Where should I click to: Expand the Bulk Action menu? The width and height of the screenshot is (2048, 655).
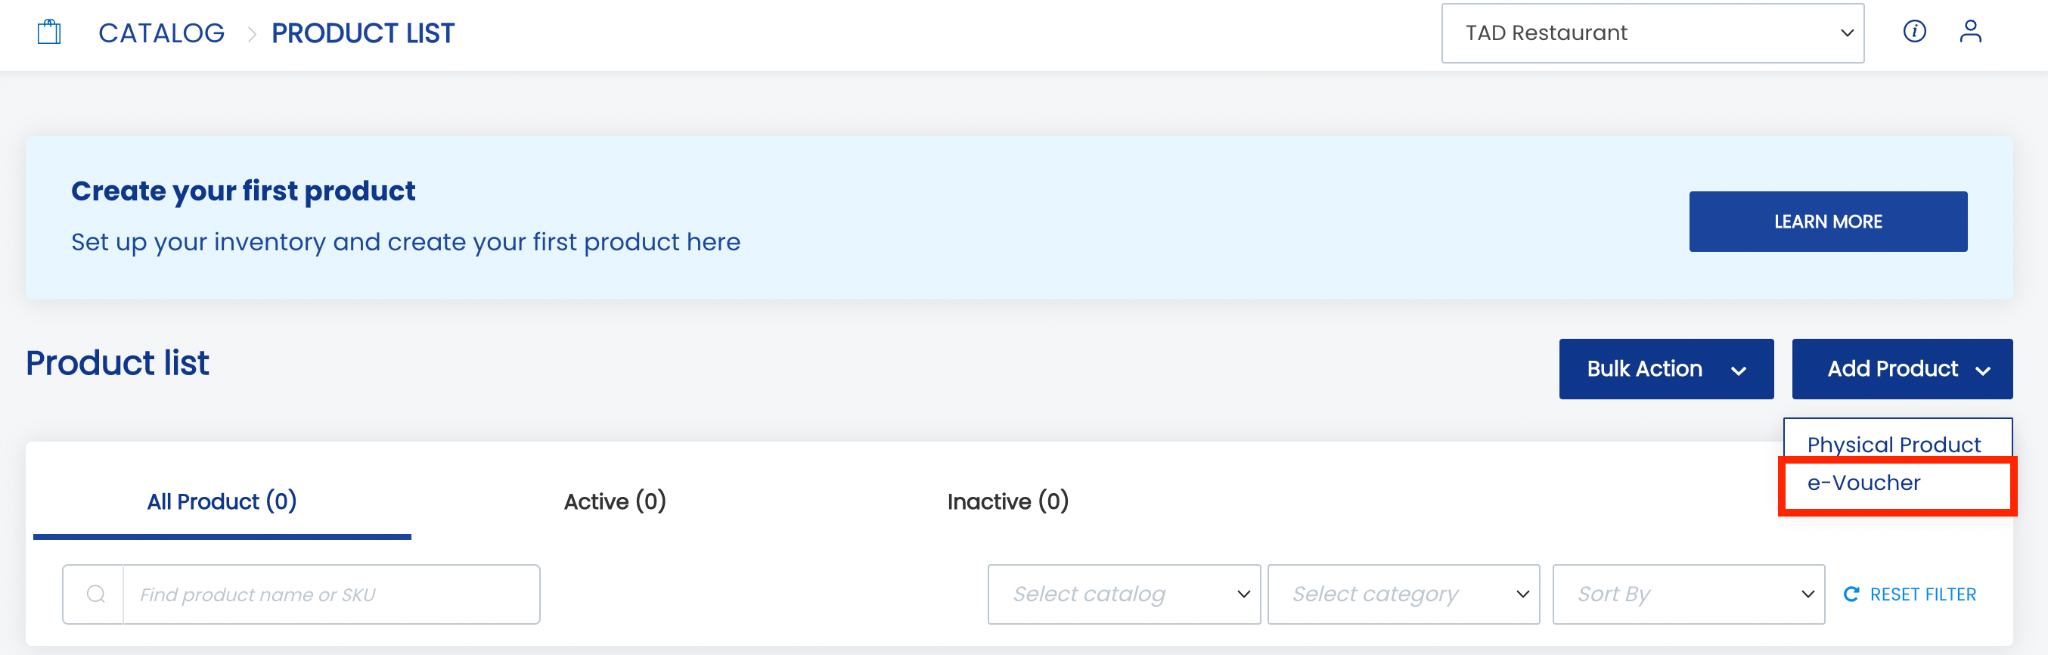pos(1666,369)
